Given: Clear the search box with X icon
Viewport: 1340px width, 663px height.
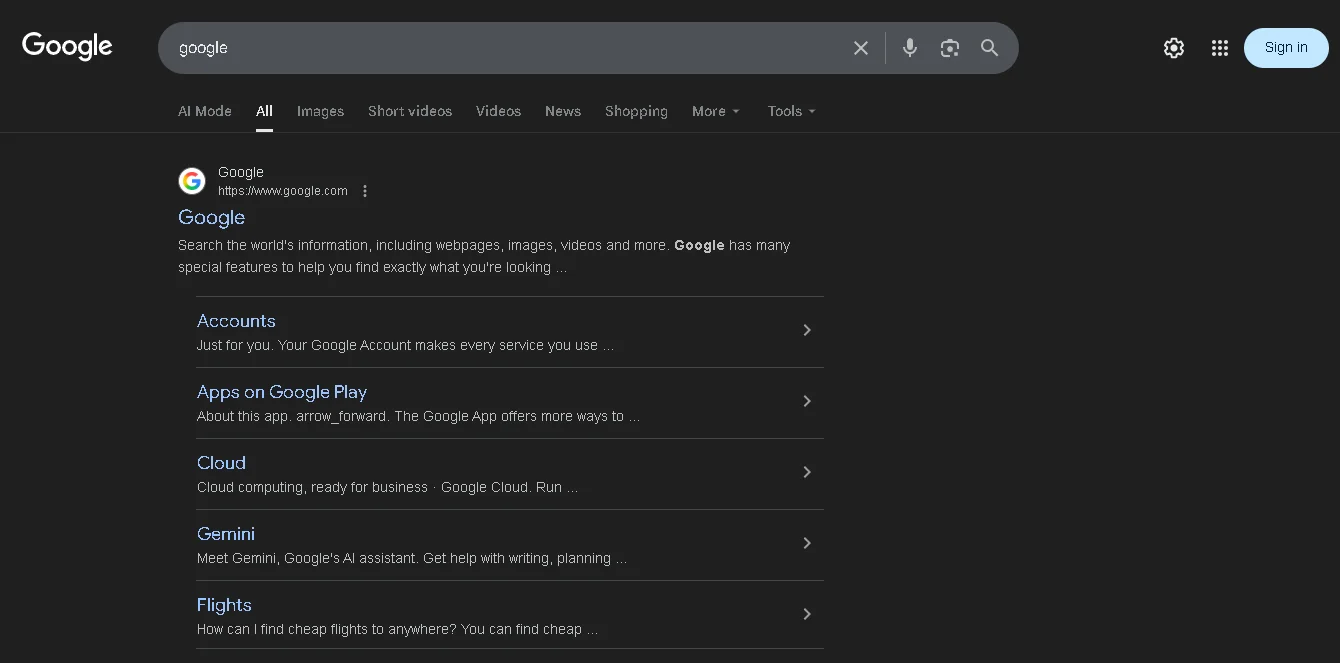Looking at the screenshot, I should tap(860, 48).
